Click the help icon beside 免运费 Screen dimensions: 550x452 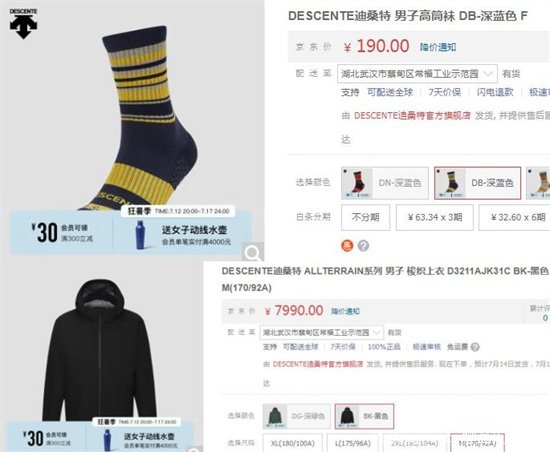475,347
